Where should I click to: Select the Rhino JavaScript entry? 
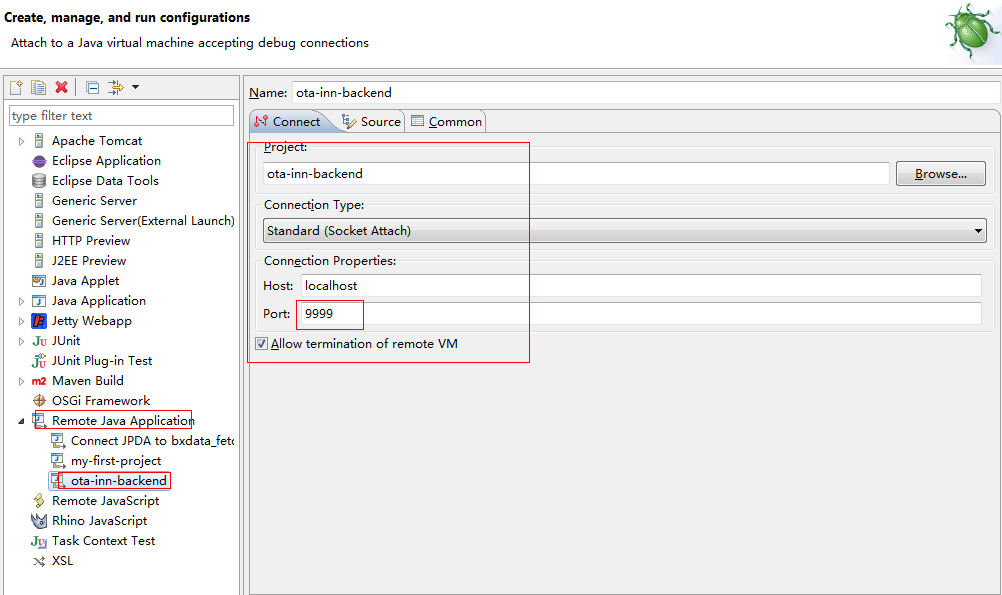[x=99, y=521]
